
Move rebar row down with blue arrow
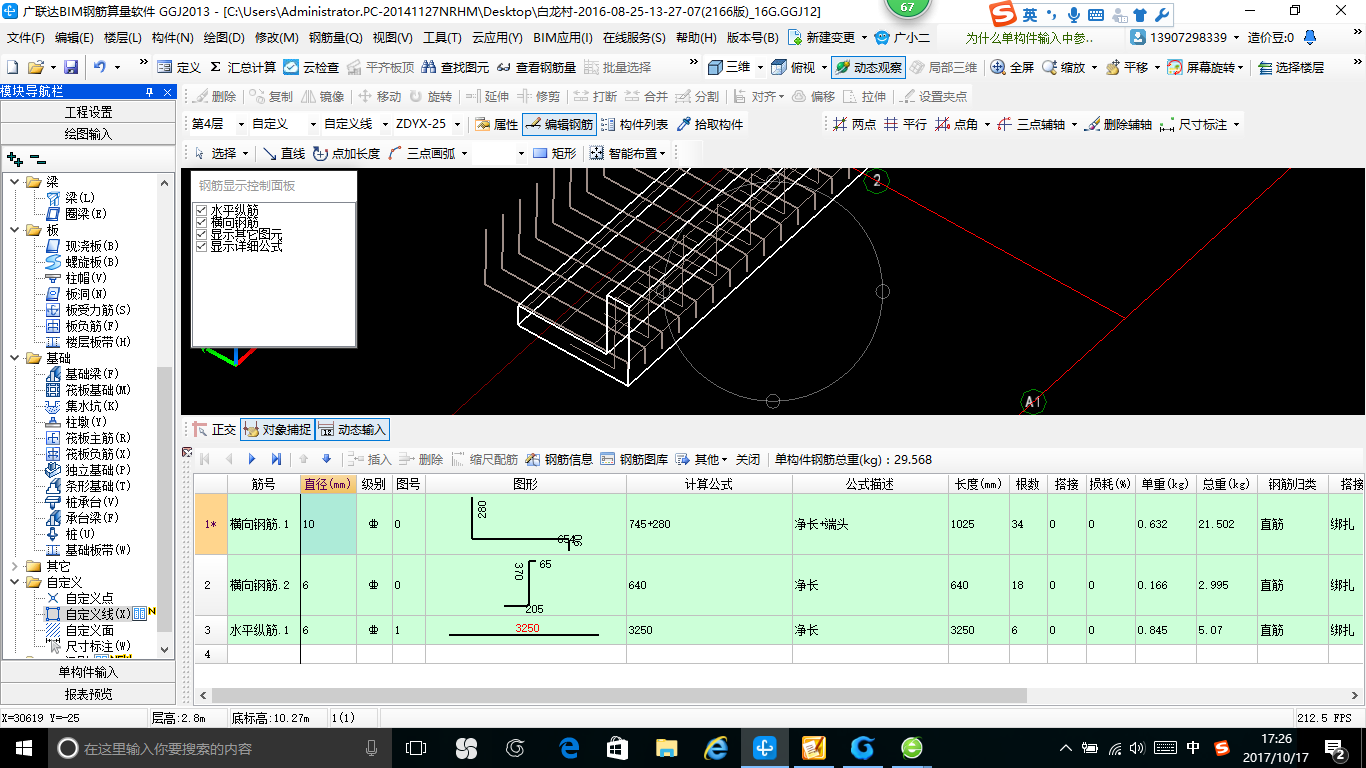(326, 459)
